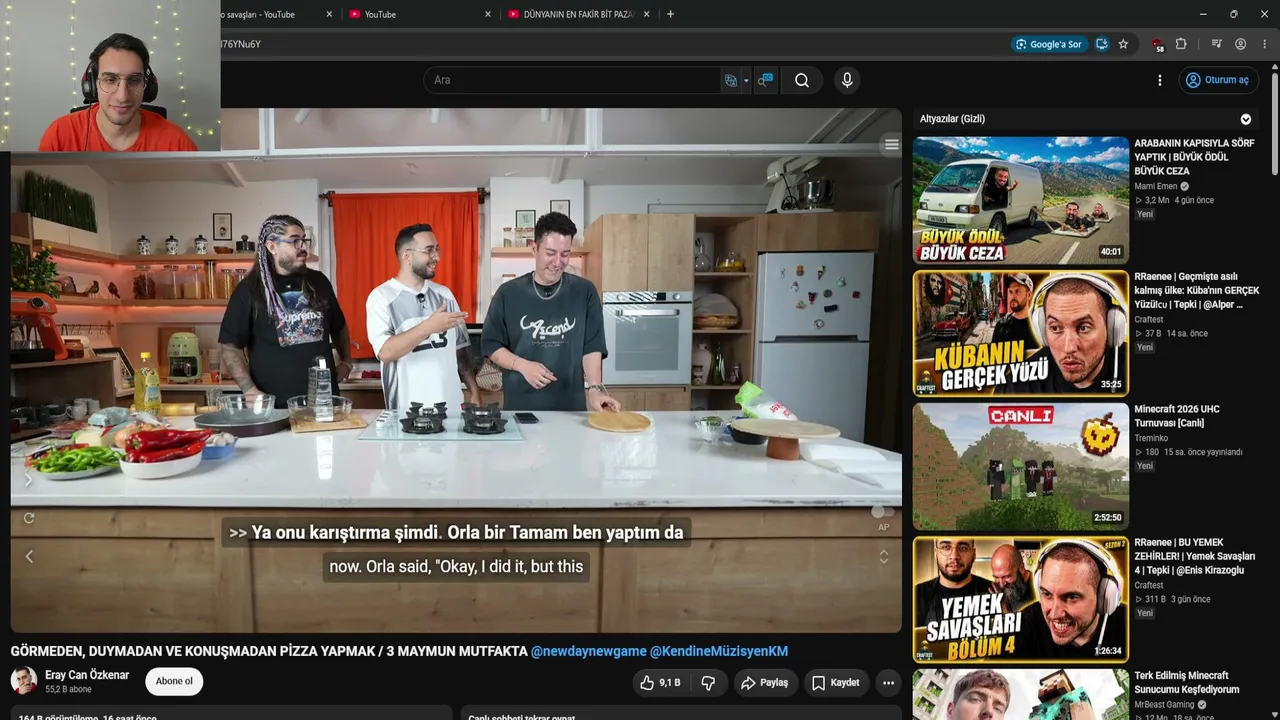This screenshot has width=1280, height=720.
Task: Start voice search with the microphone icon
Action: coord(847,80)
